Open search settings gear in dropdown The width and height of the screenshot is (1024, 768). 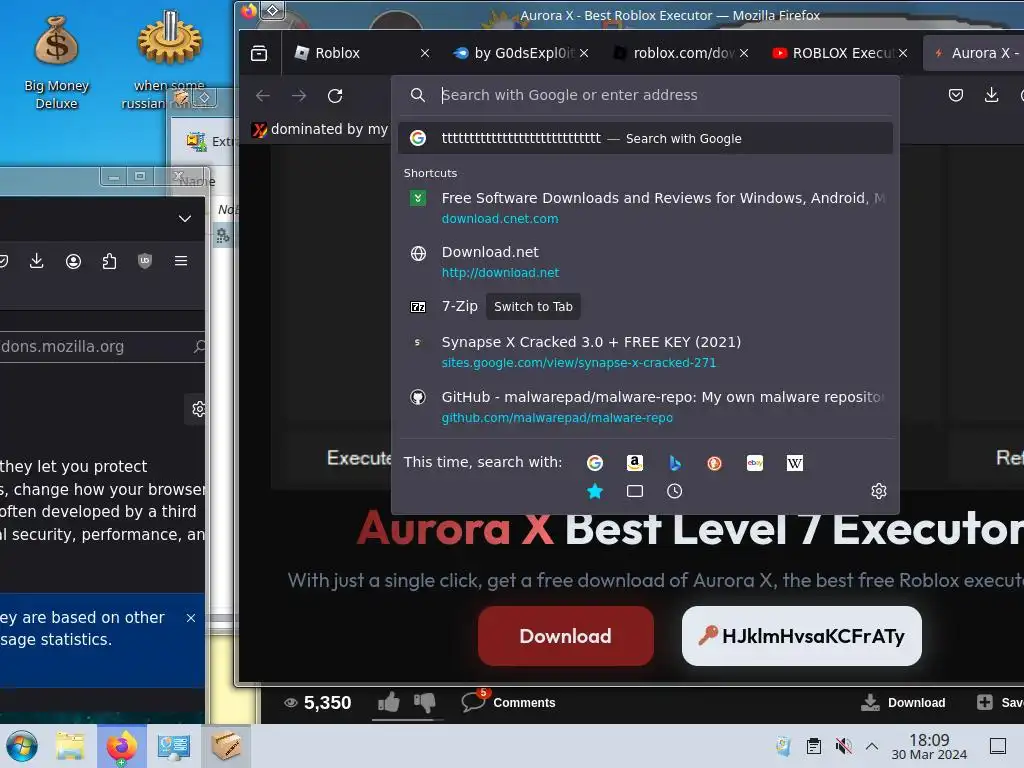pyautogui.click(x=879, y=491)
